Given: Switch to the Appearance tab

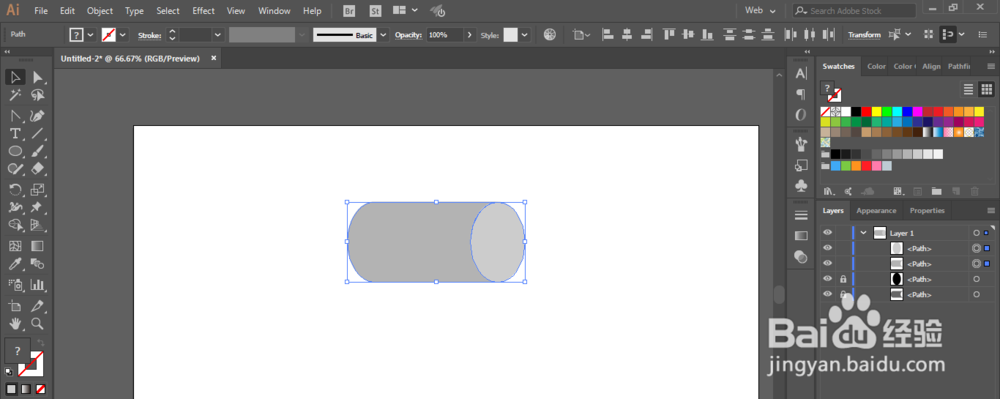Looking at the screenshot, I should tap(876, 210).
